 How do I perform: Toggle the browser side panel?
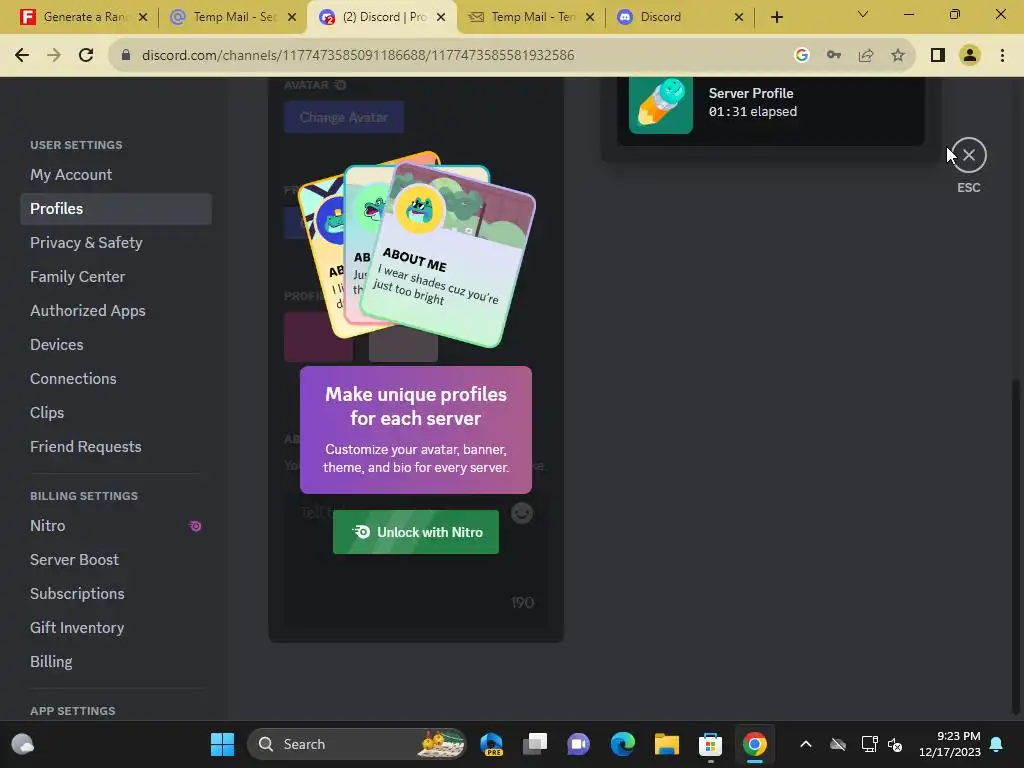938,55
